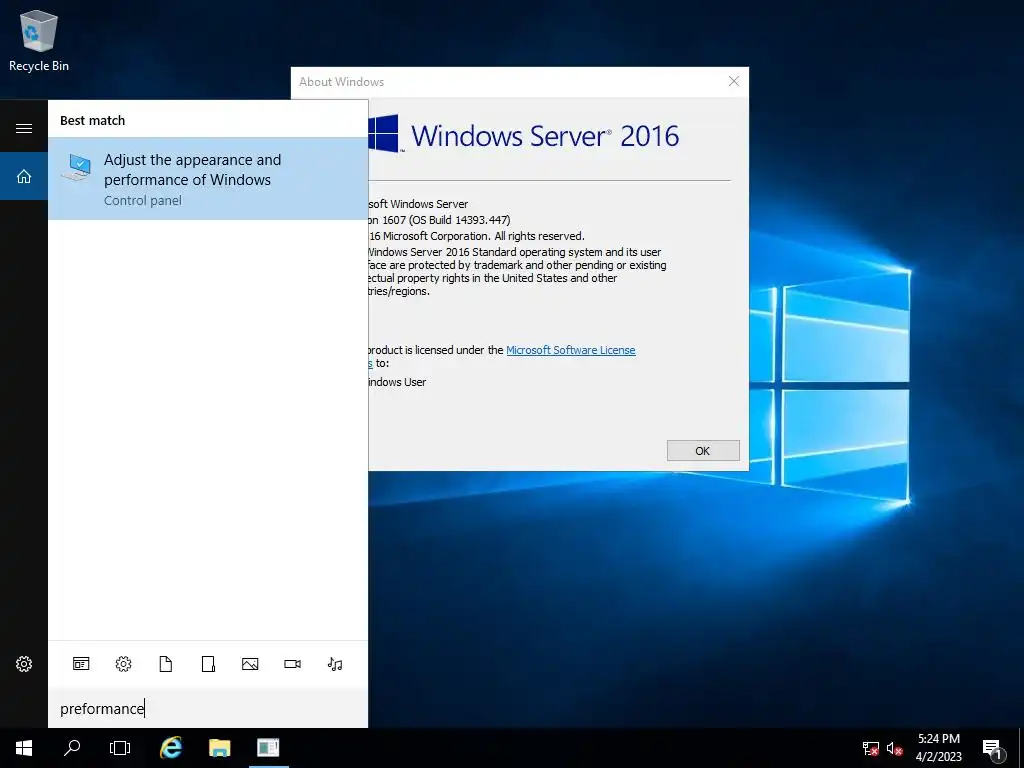
Task: Open the volume tray icon
Action: (894, 748)
